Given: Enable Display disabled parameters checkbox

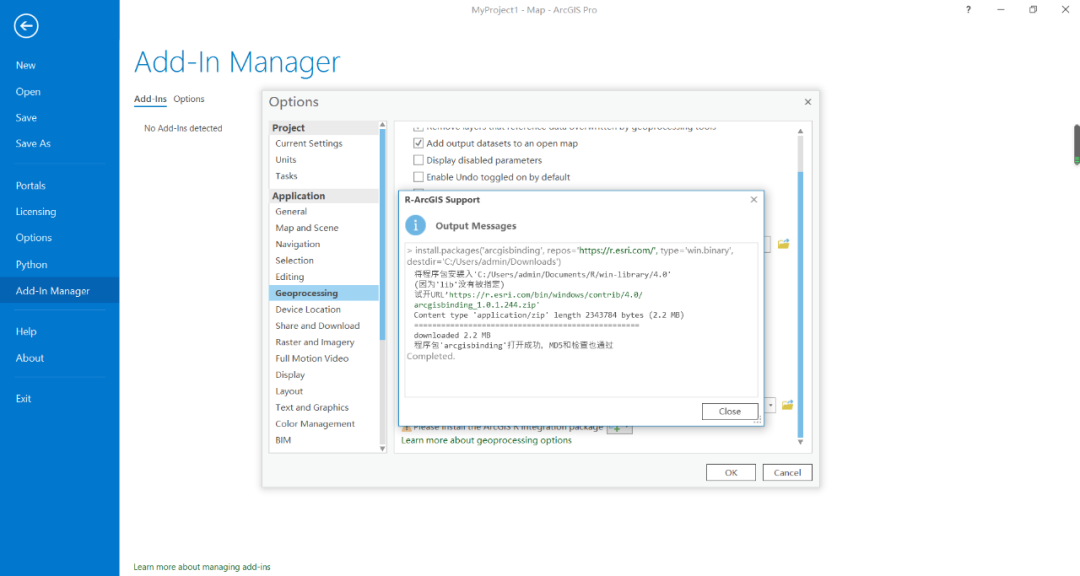Looking at the screenshot, I should 418,160.
